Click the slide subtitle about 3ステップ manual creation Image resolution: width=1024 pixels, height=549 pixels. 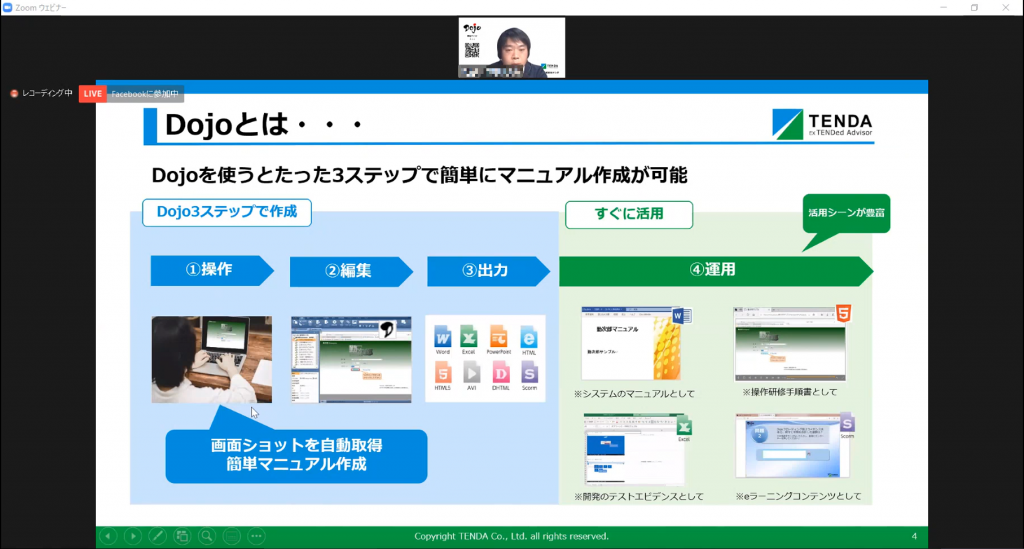point(419,175)
